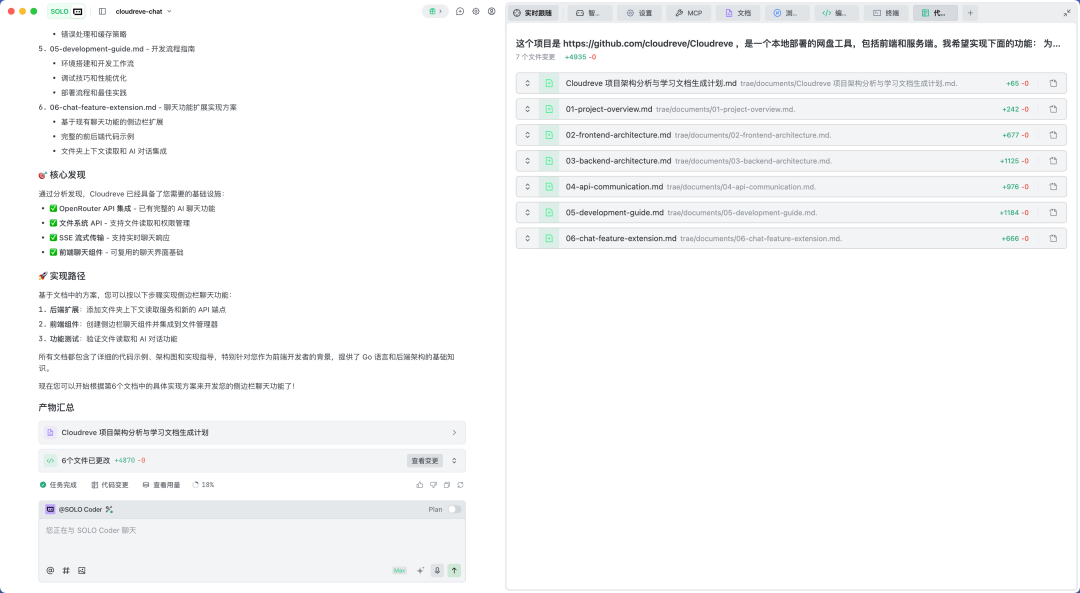1080x593 pixels.
Task: Give thumbs down to the response
Action: tap(433, 485)
